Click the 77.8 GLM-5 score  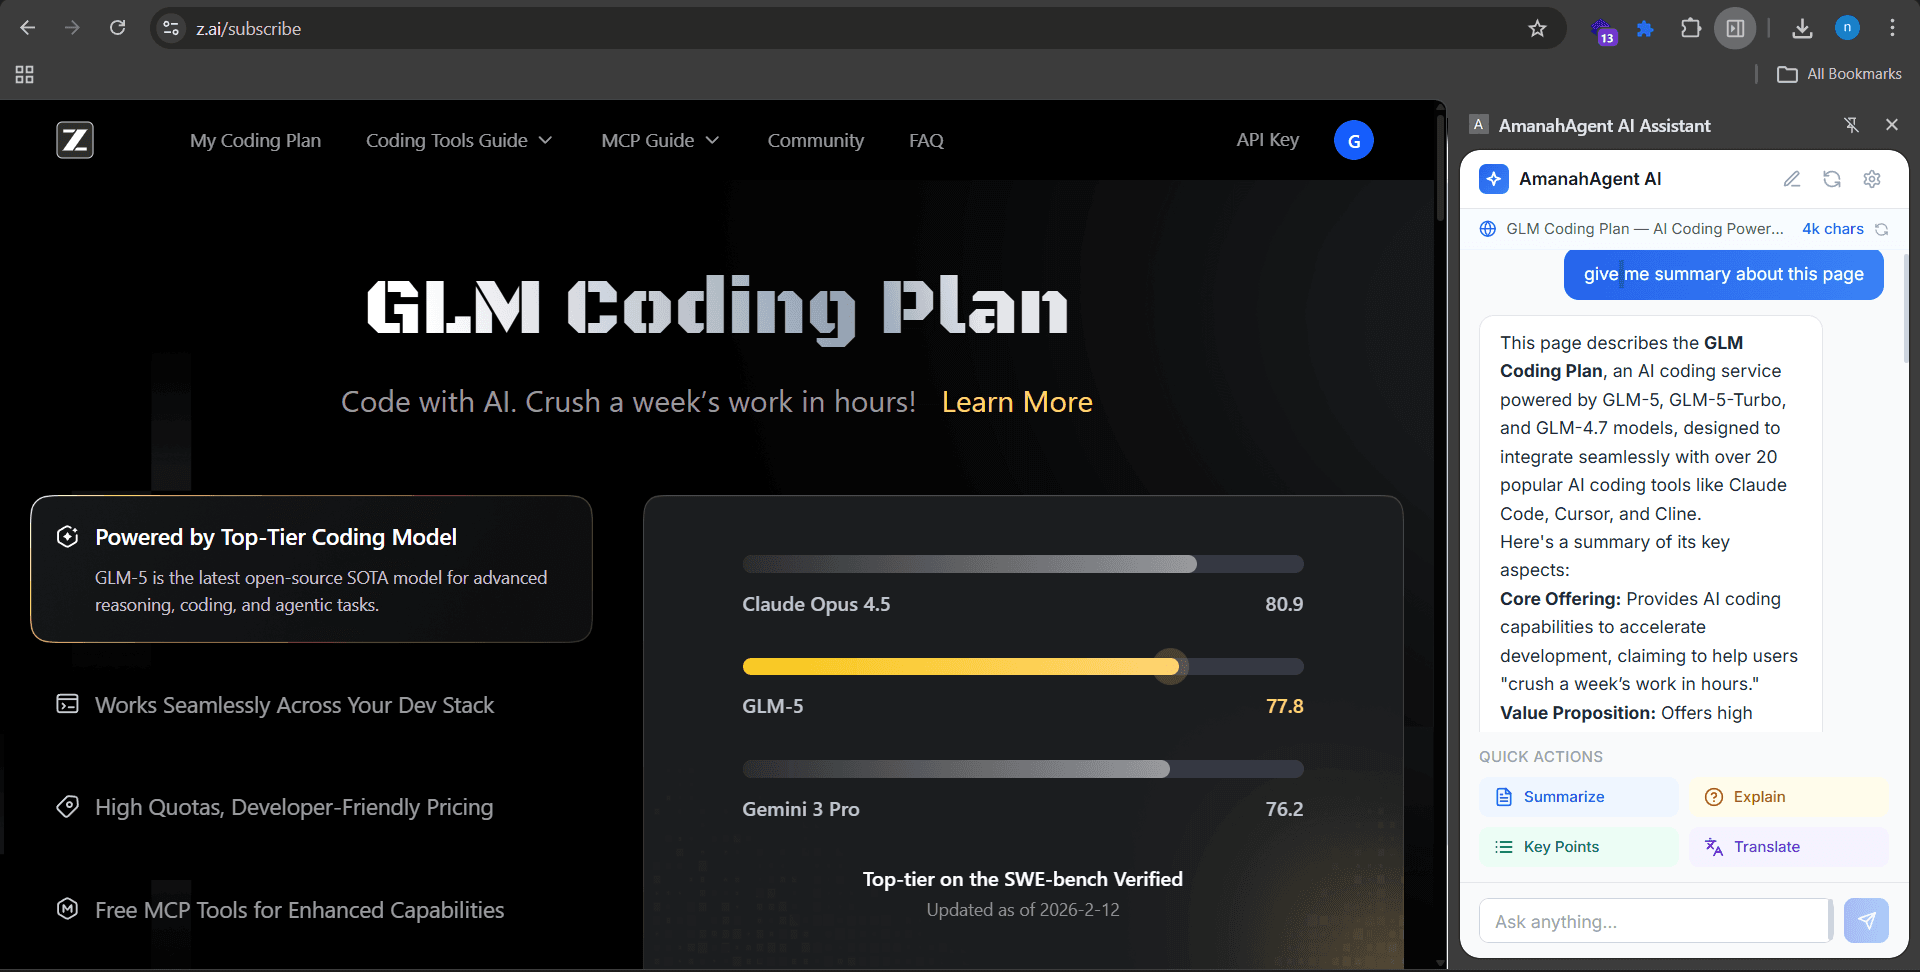tap(1285, 706)
